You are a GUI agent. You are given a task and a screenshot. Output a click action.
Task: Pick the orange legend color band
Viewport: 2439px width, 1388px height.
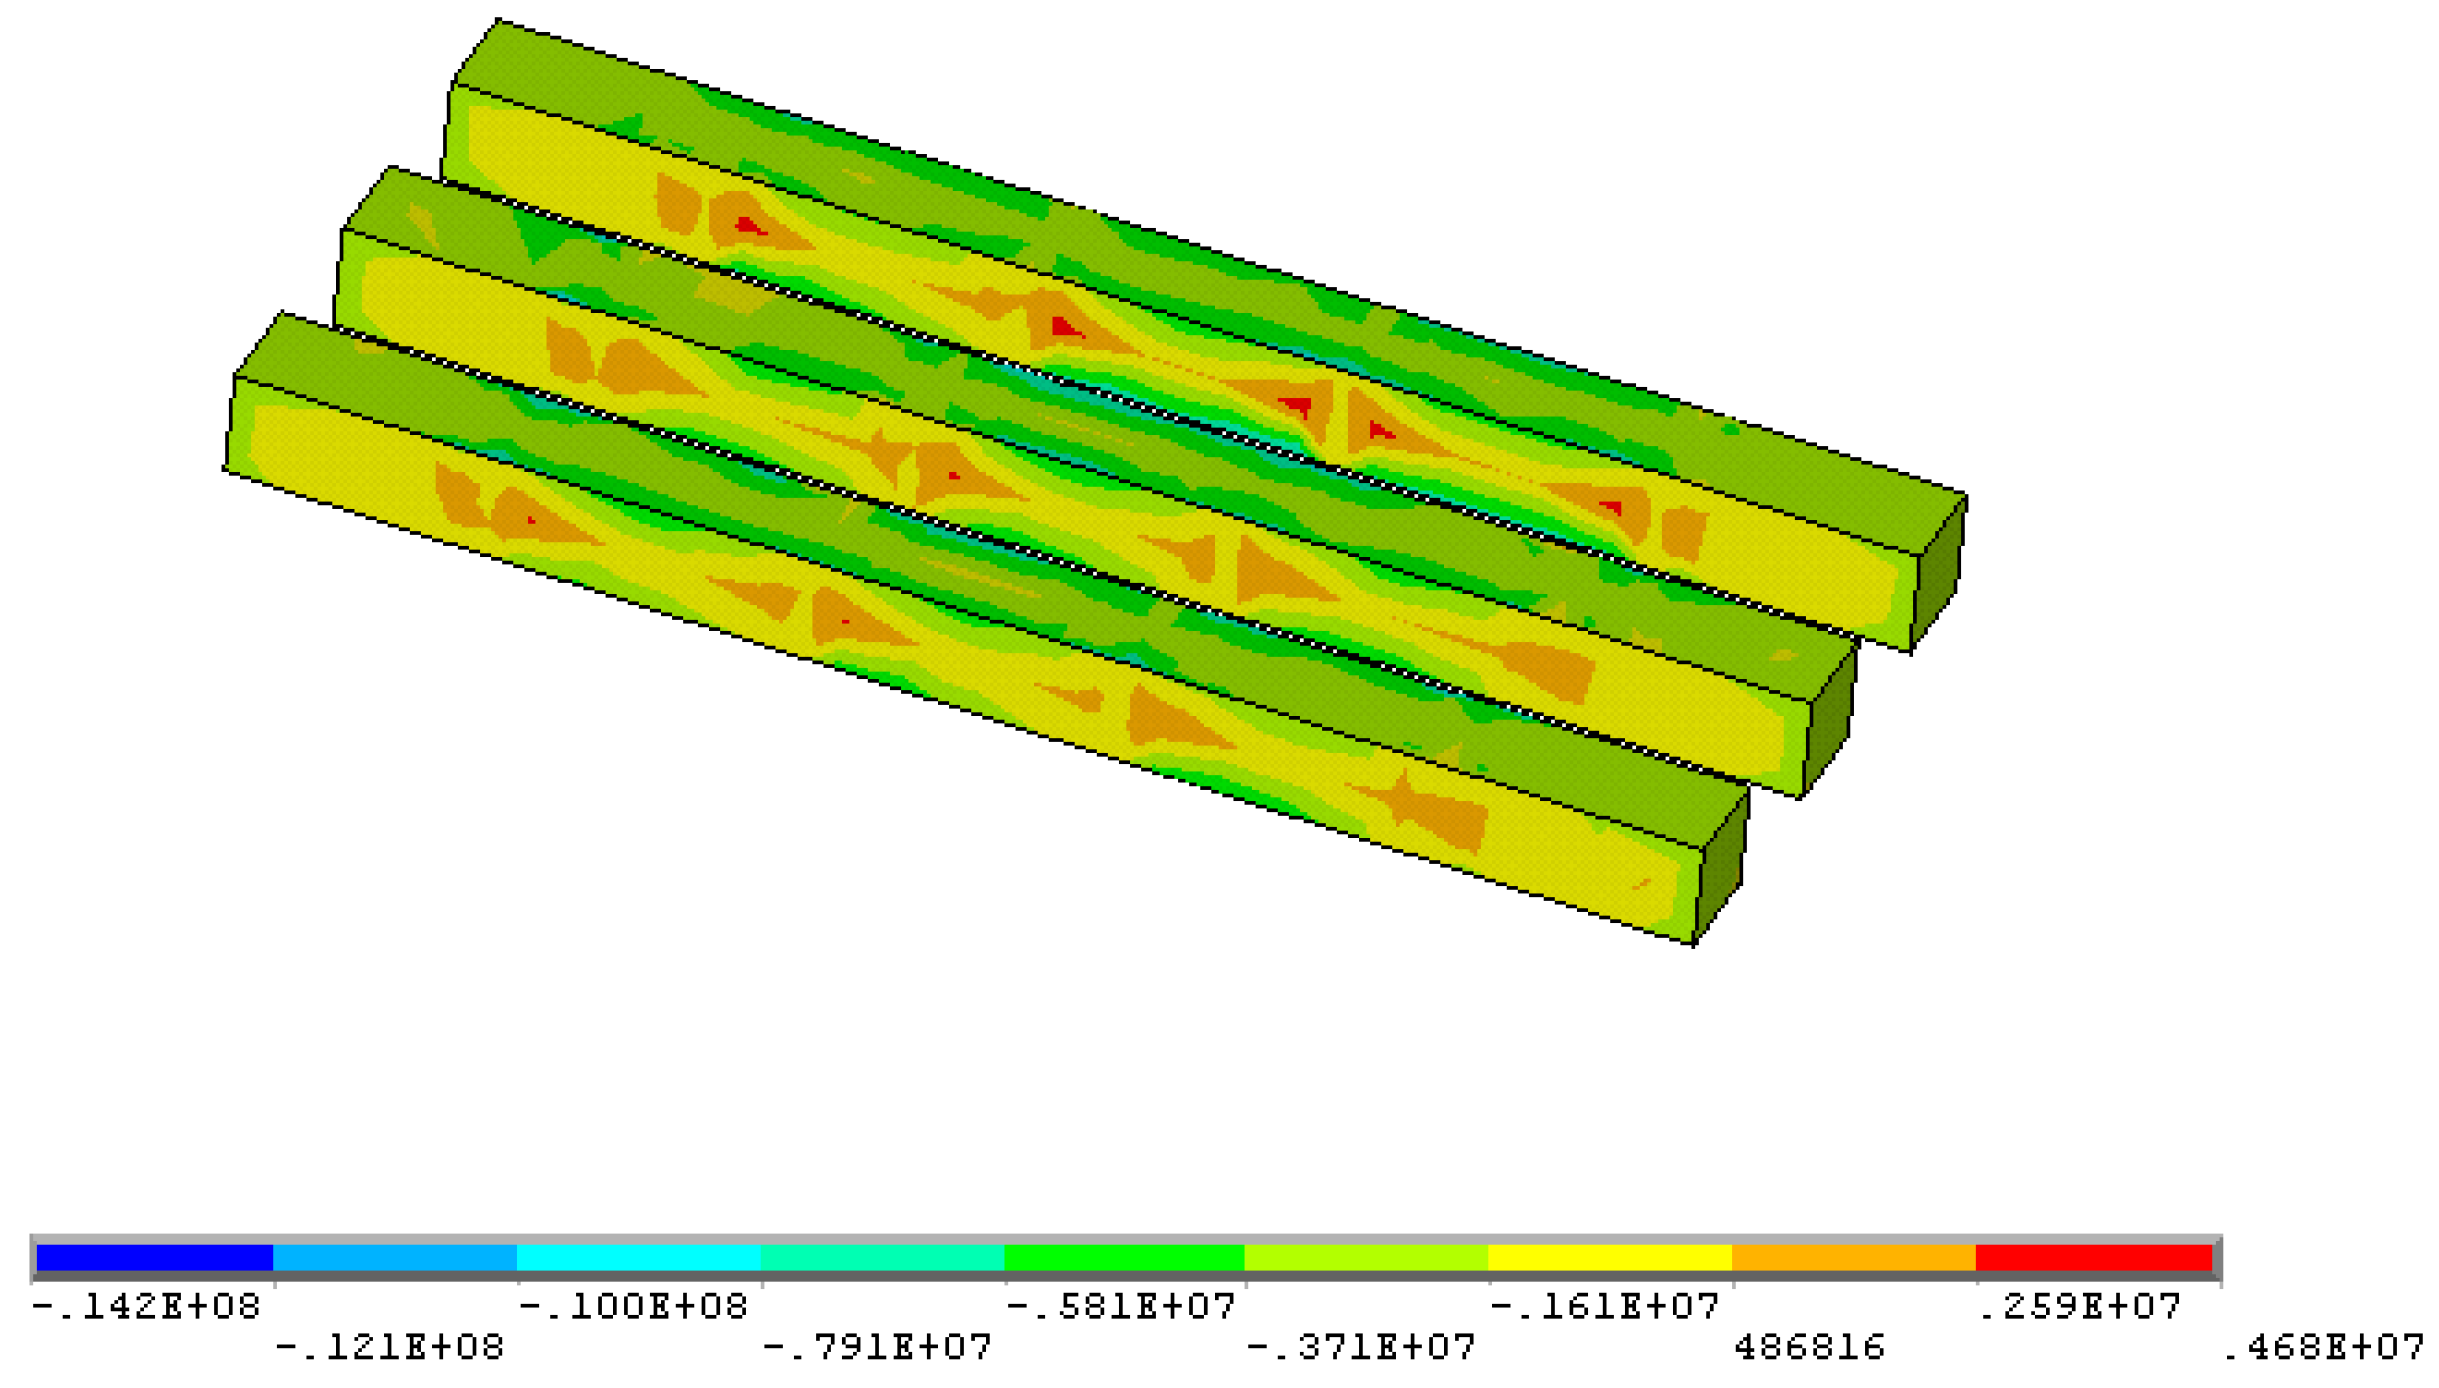click(1853, 1257)
